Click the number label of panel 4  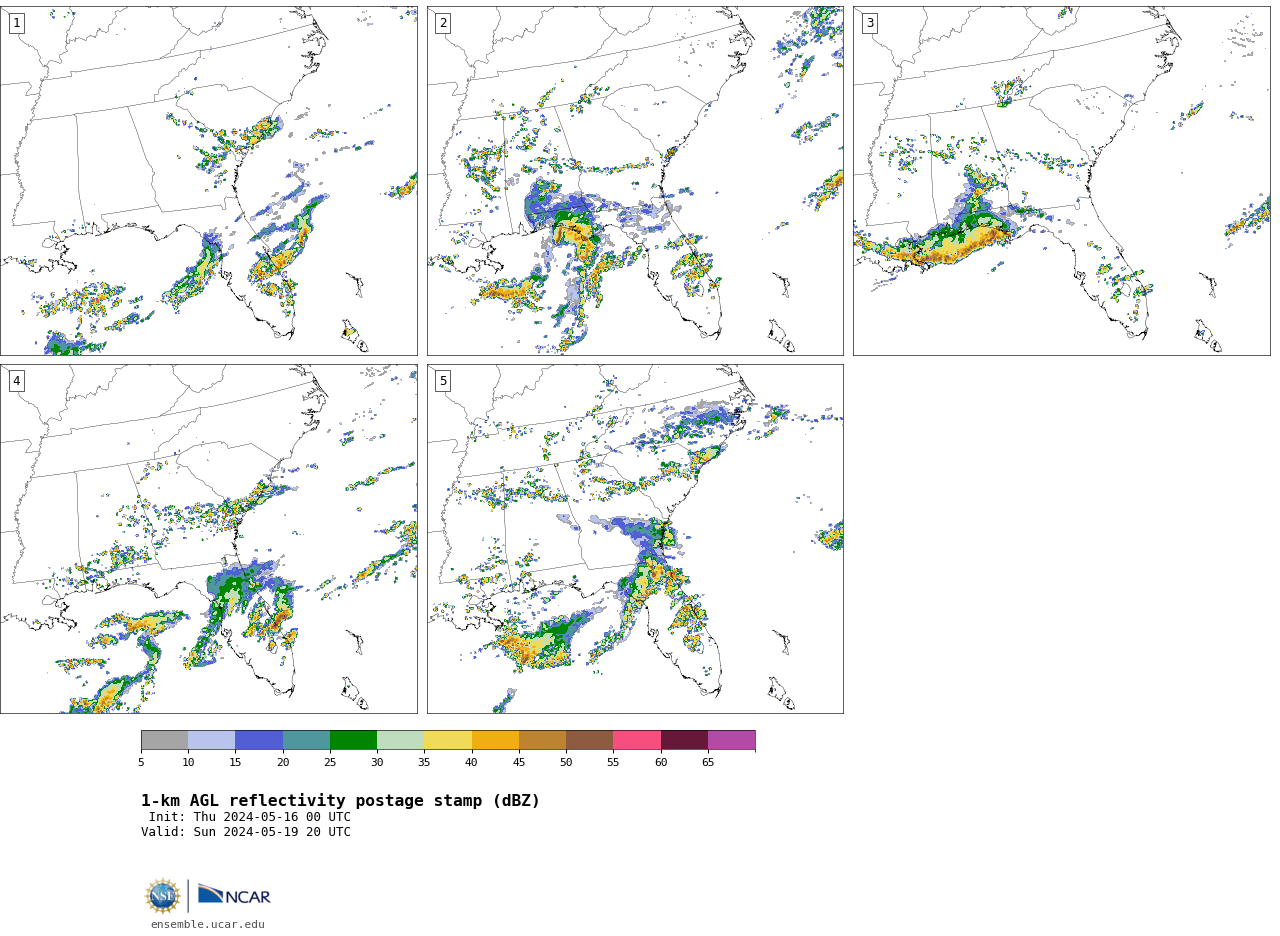tap(16, 381)
